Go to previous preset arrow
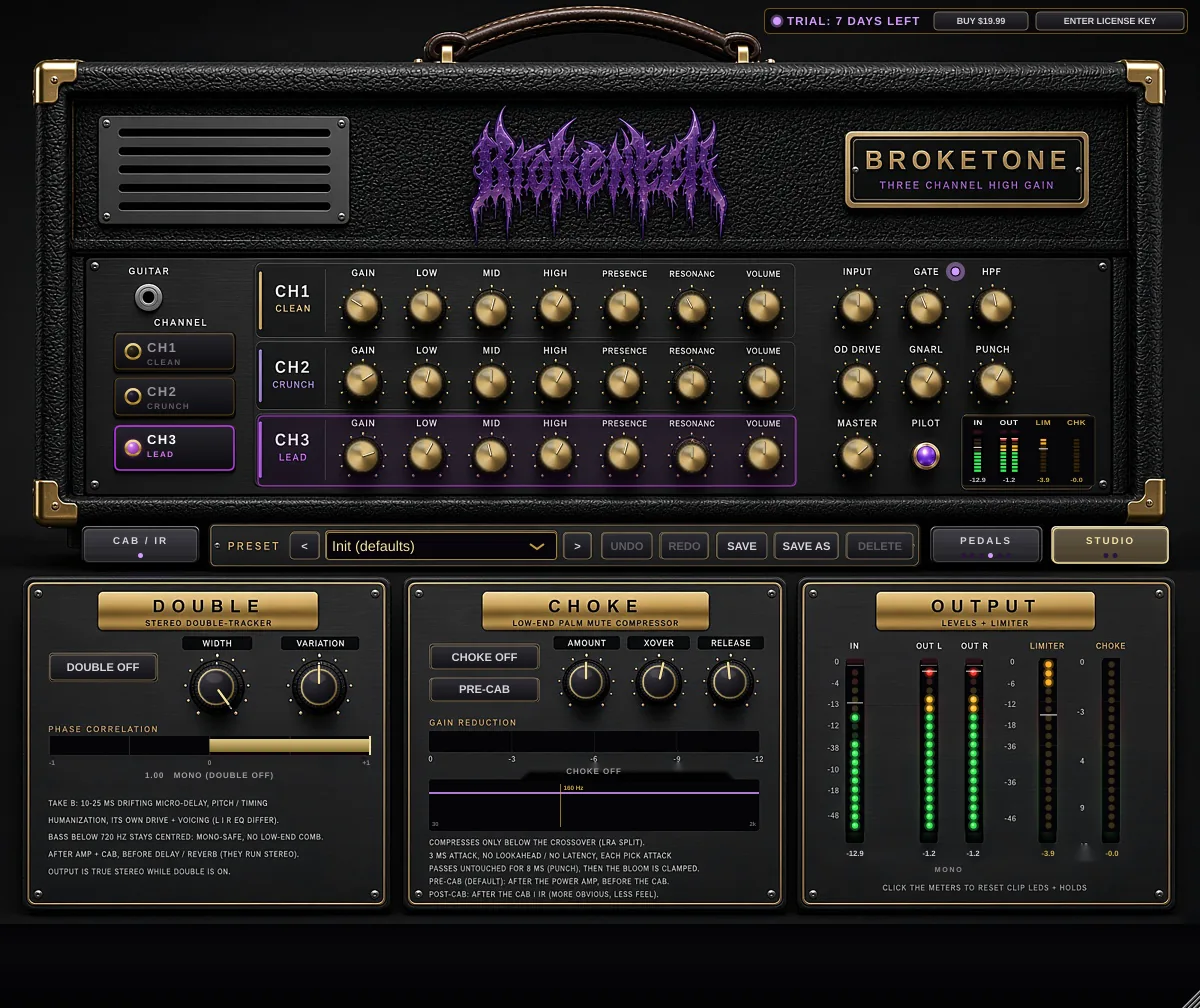The image size is (1200, 1008). point(304,546)
